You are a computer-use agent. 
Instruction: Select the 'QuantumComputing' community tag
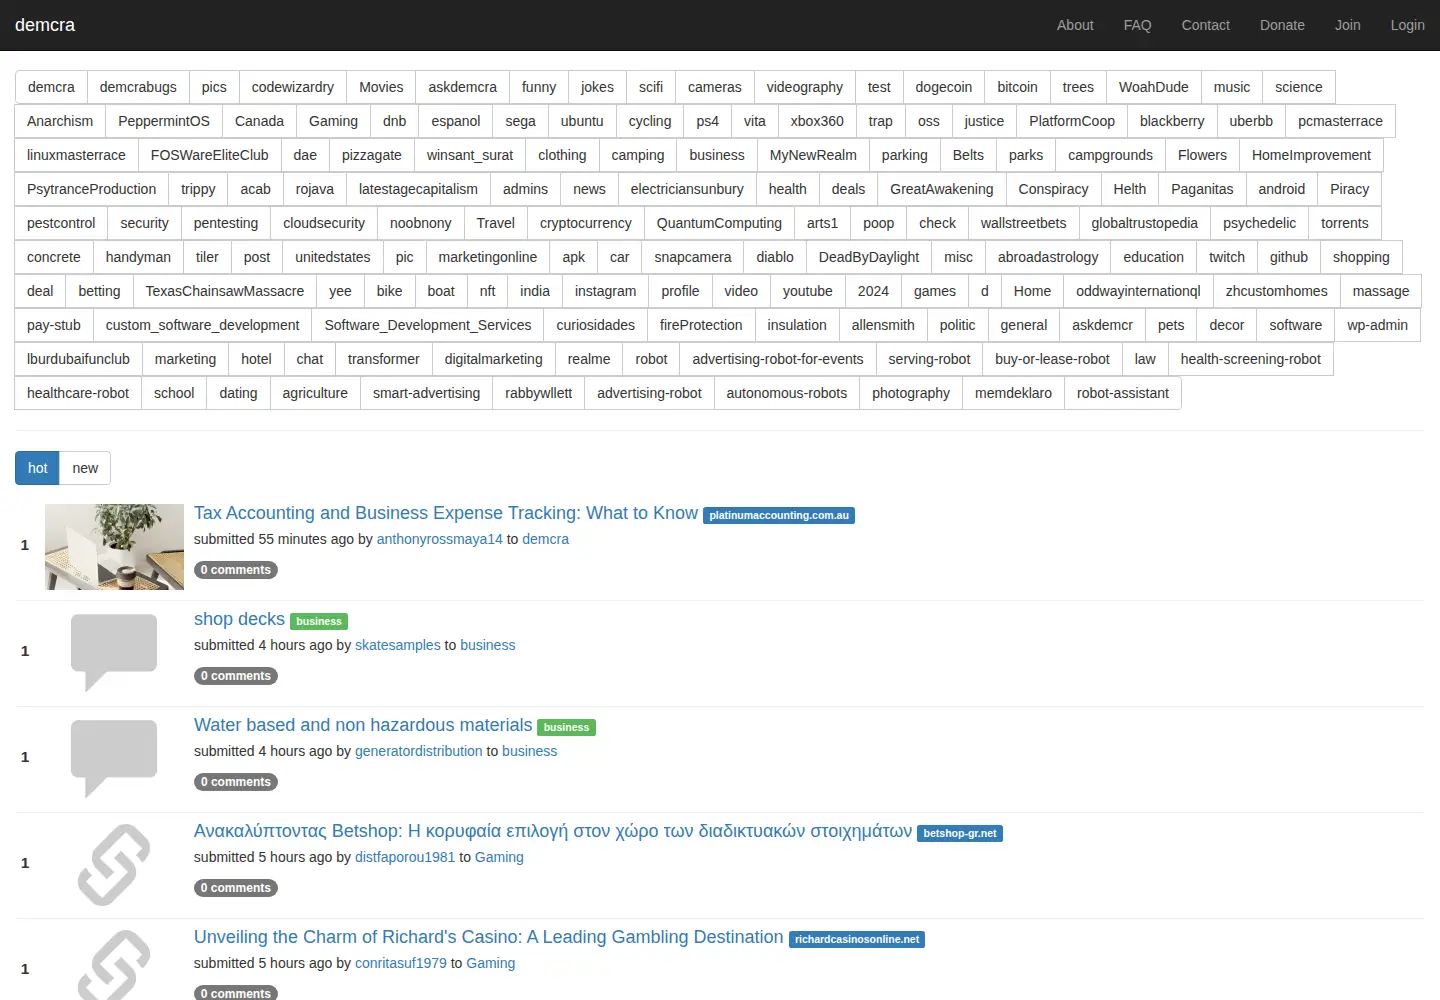[719, 223]
